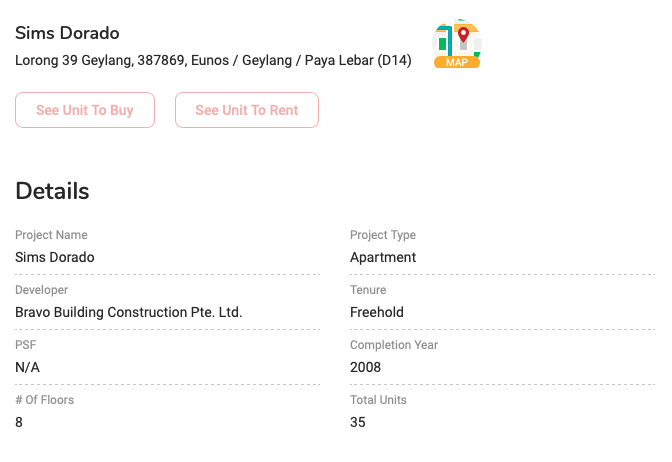This screenshot has width=672, height=462.
Task: Click the completion year value 2008
Action: coord(366,367)
